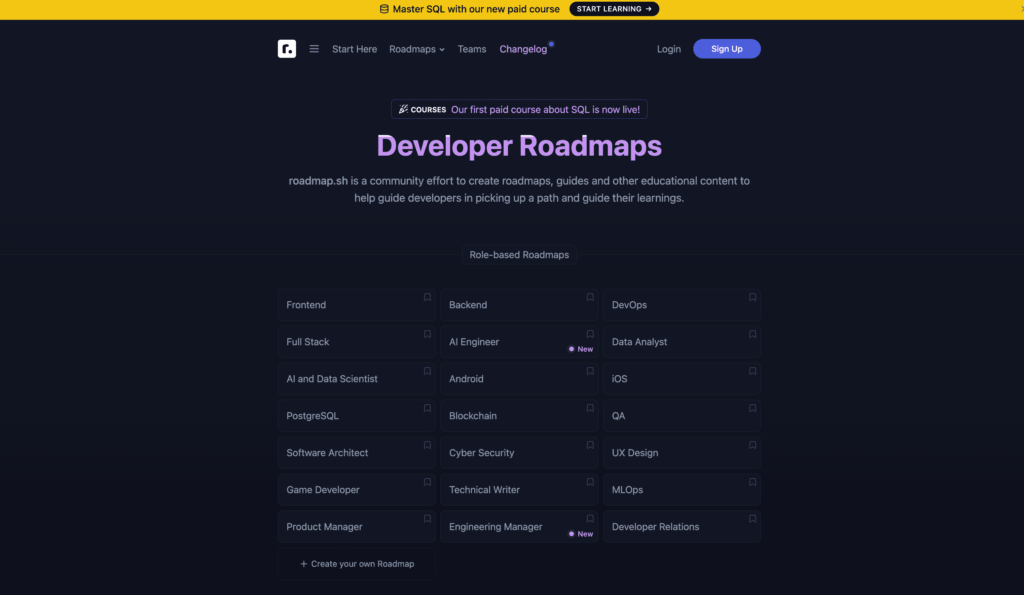Toggle bookmark icon on Product Manager card
Screen dimensions: 1024x595
coord(427,519)
